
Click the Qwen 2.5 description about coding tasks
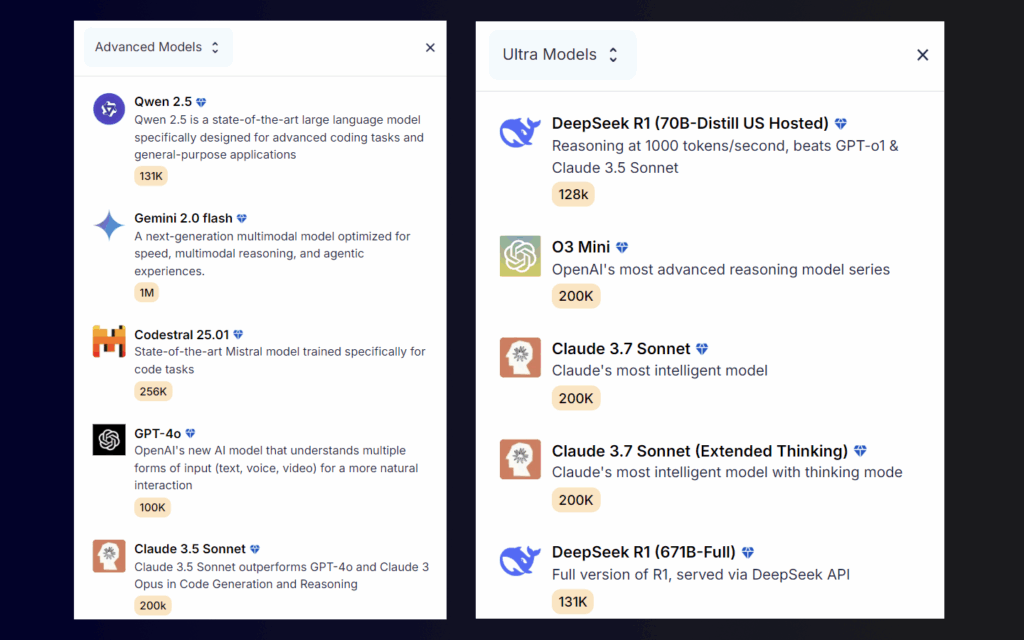point(279,137)
